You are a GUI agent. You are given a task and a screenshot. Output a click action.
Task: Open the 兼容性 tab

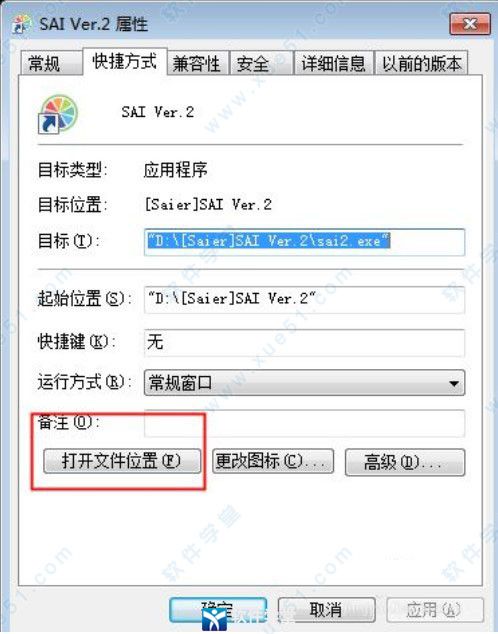198,63
